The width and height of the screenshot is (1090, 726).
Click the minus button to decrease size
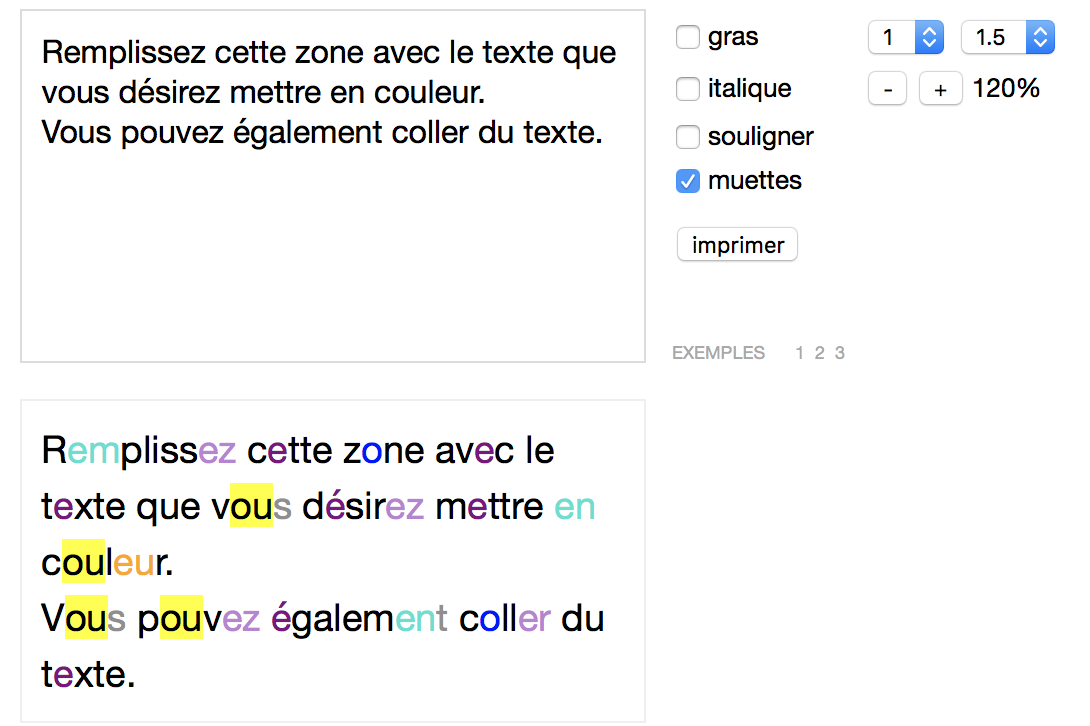coord(887,89)
